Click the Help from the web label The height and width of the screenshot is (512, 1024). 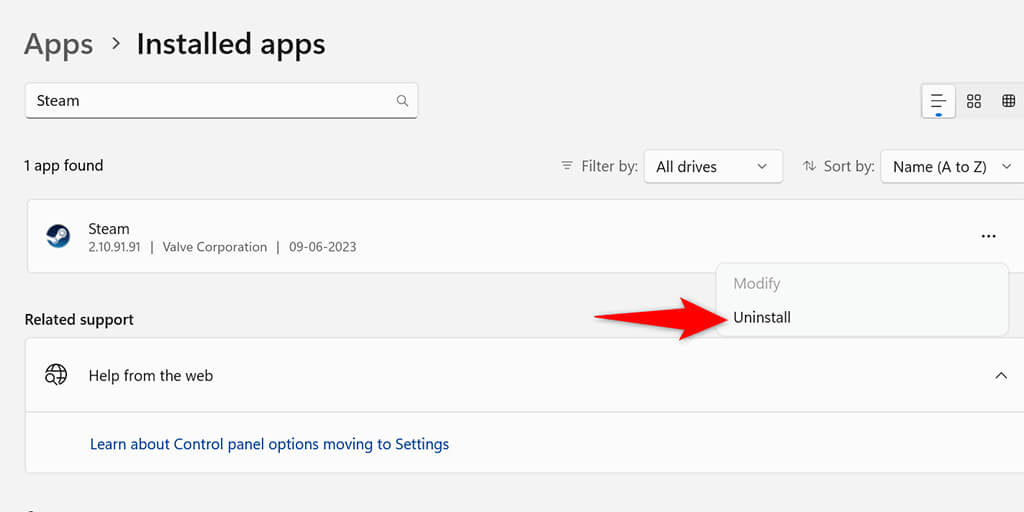pos(151,376)
